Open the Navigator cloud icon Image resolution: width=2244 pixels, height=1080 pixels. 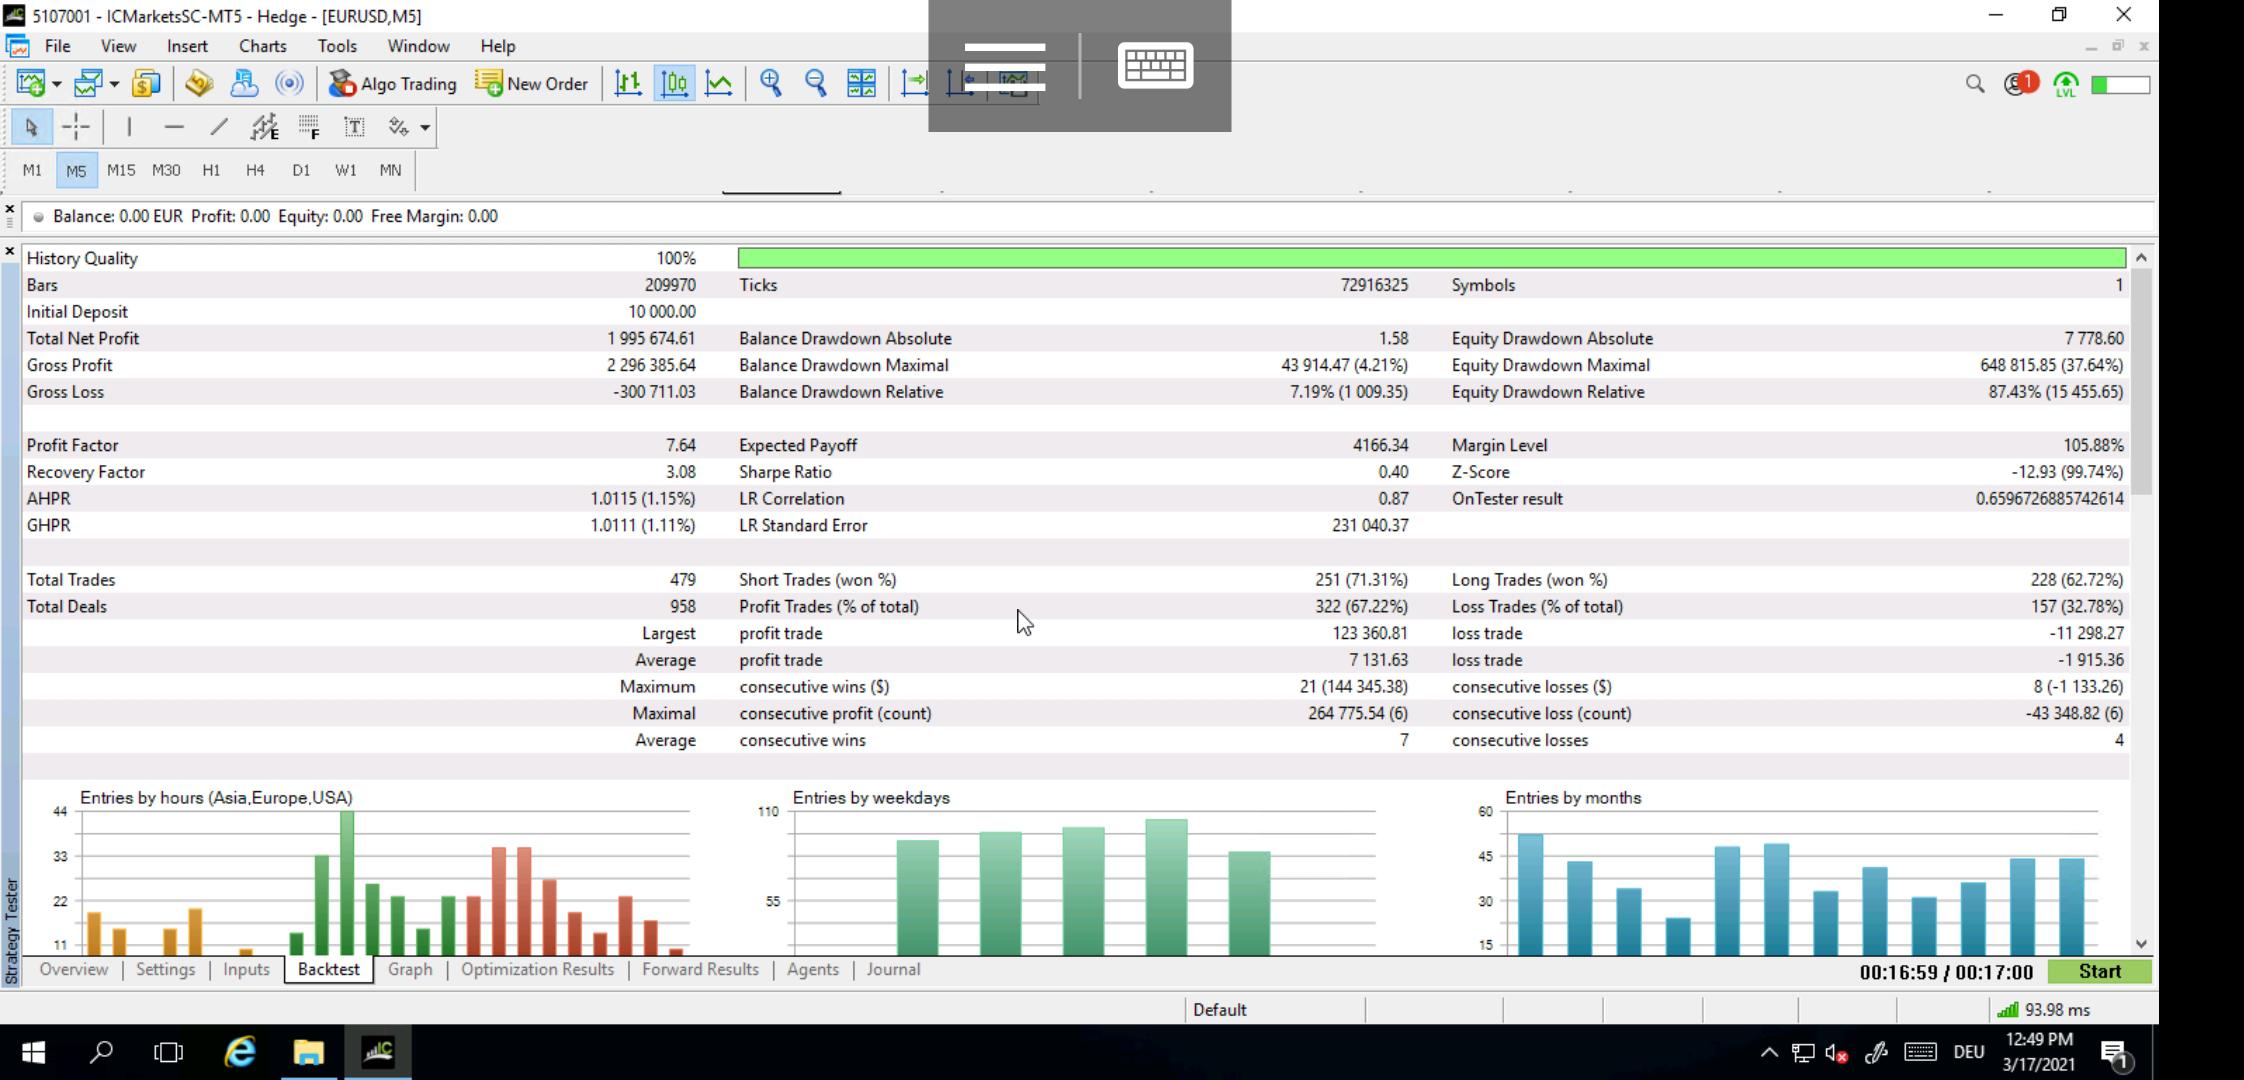[244, 84]
